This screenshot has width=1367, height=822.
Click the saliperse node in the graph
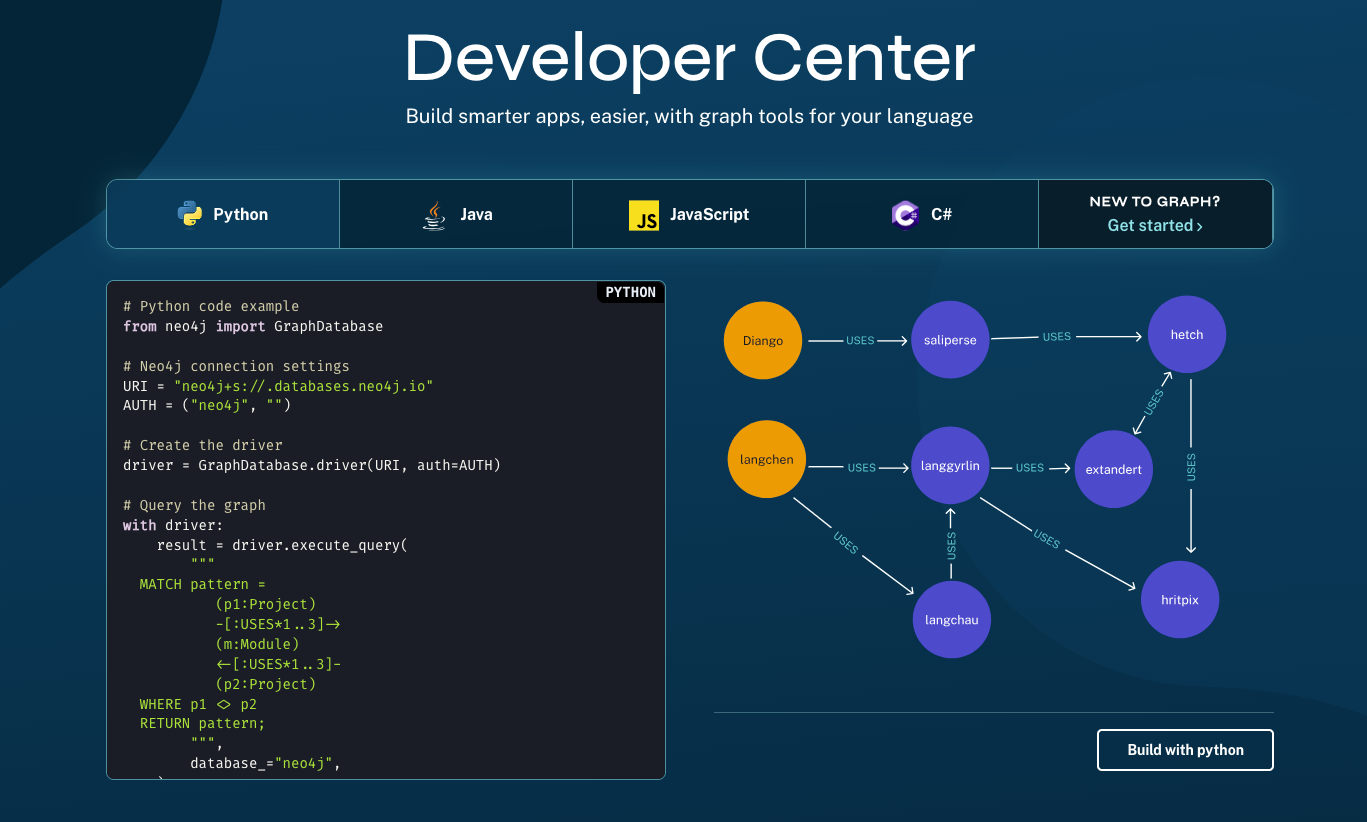(950, 340)
